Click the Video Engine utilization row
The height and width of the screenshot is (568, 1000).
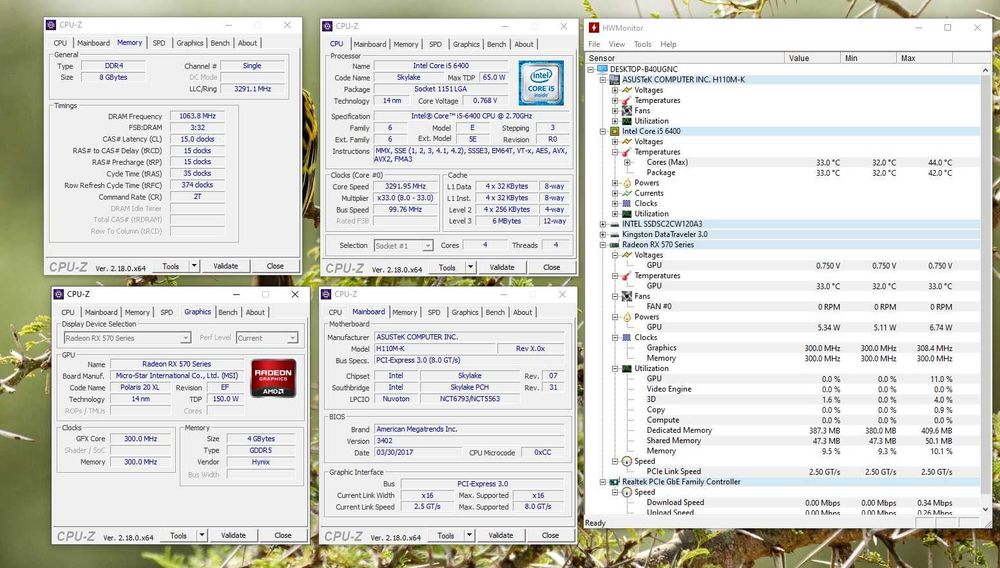783,389
